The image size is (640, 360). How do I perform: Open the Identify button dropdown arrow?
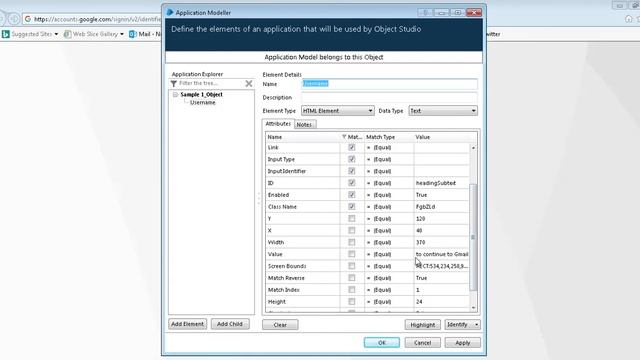pyautogui.click(x=476, y=324)
